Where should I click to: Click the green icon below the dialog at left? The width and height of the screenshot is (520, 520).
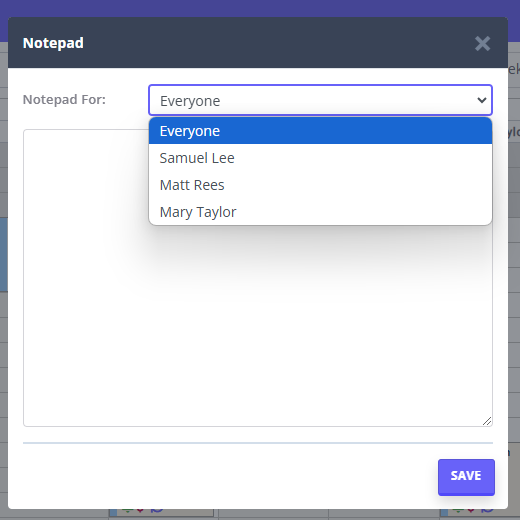click(x=127, y=510)
